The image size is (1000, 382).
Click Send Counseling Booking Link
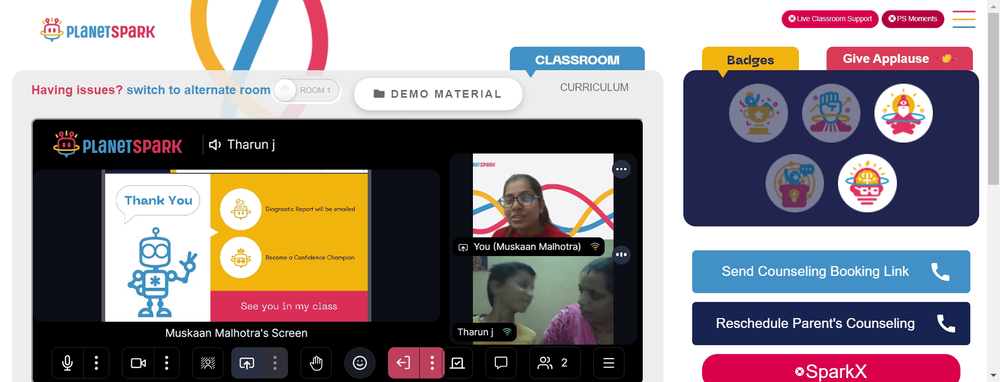click(831, 272)
